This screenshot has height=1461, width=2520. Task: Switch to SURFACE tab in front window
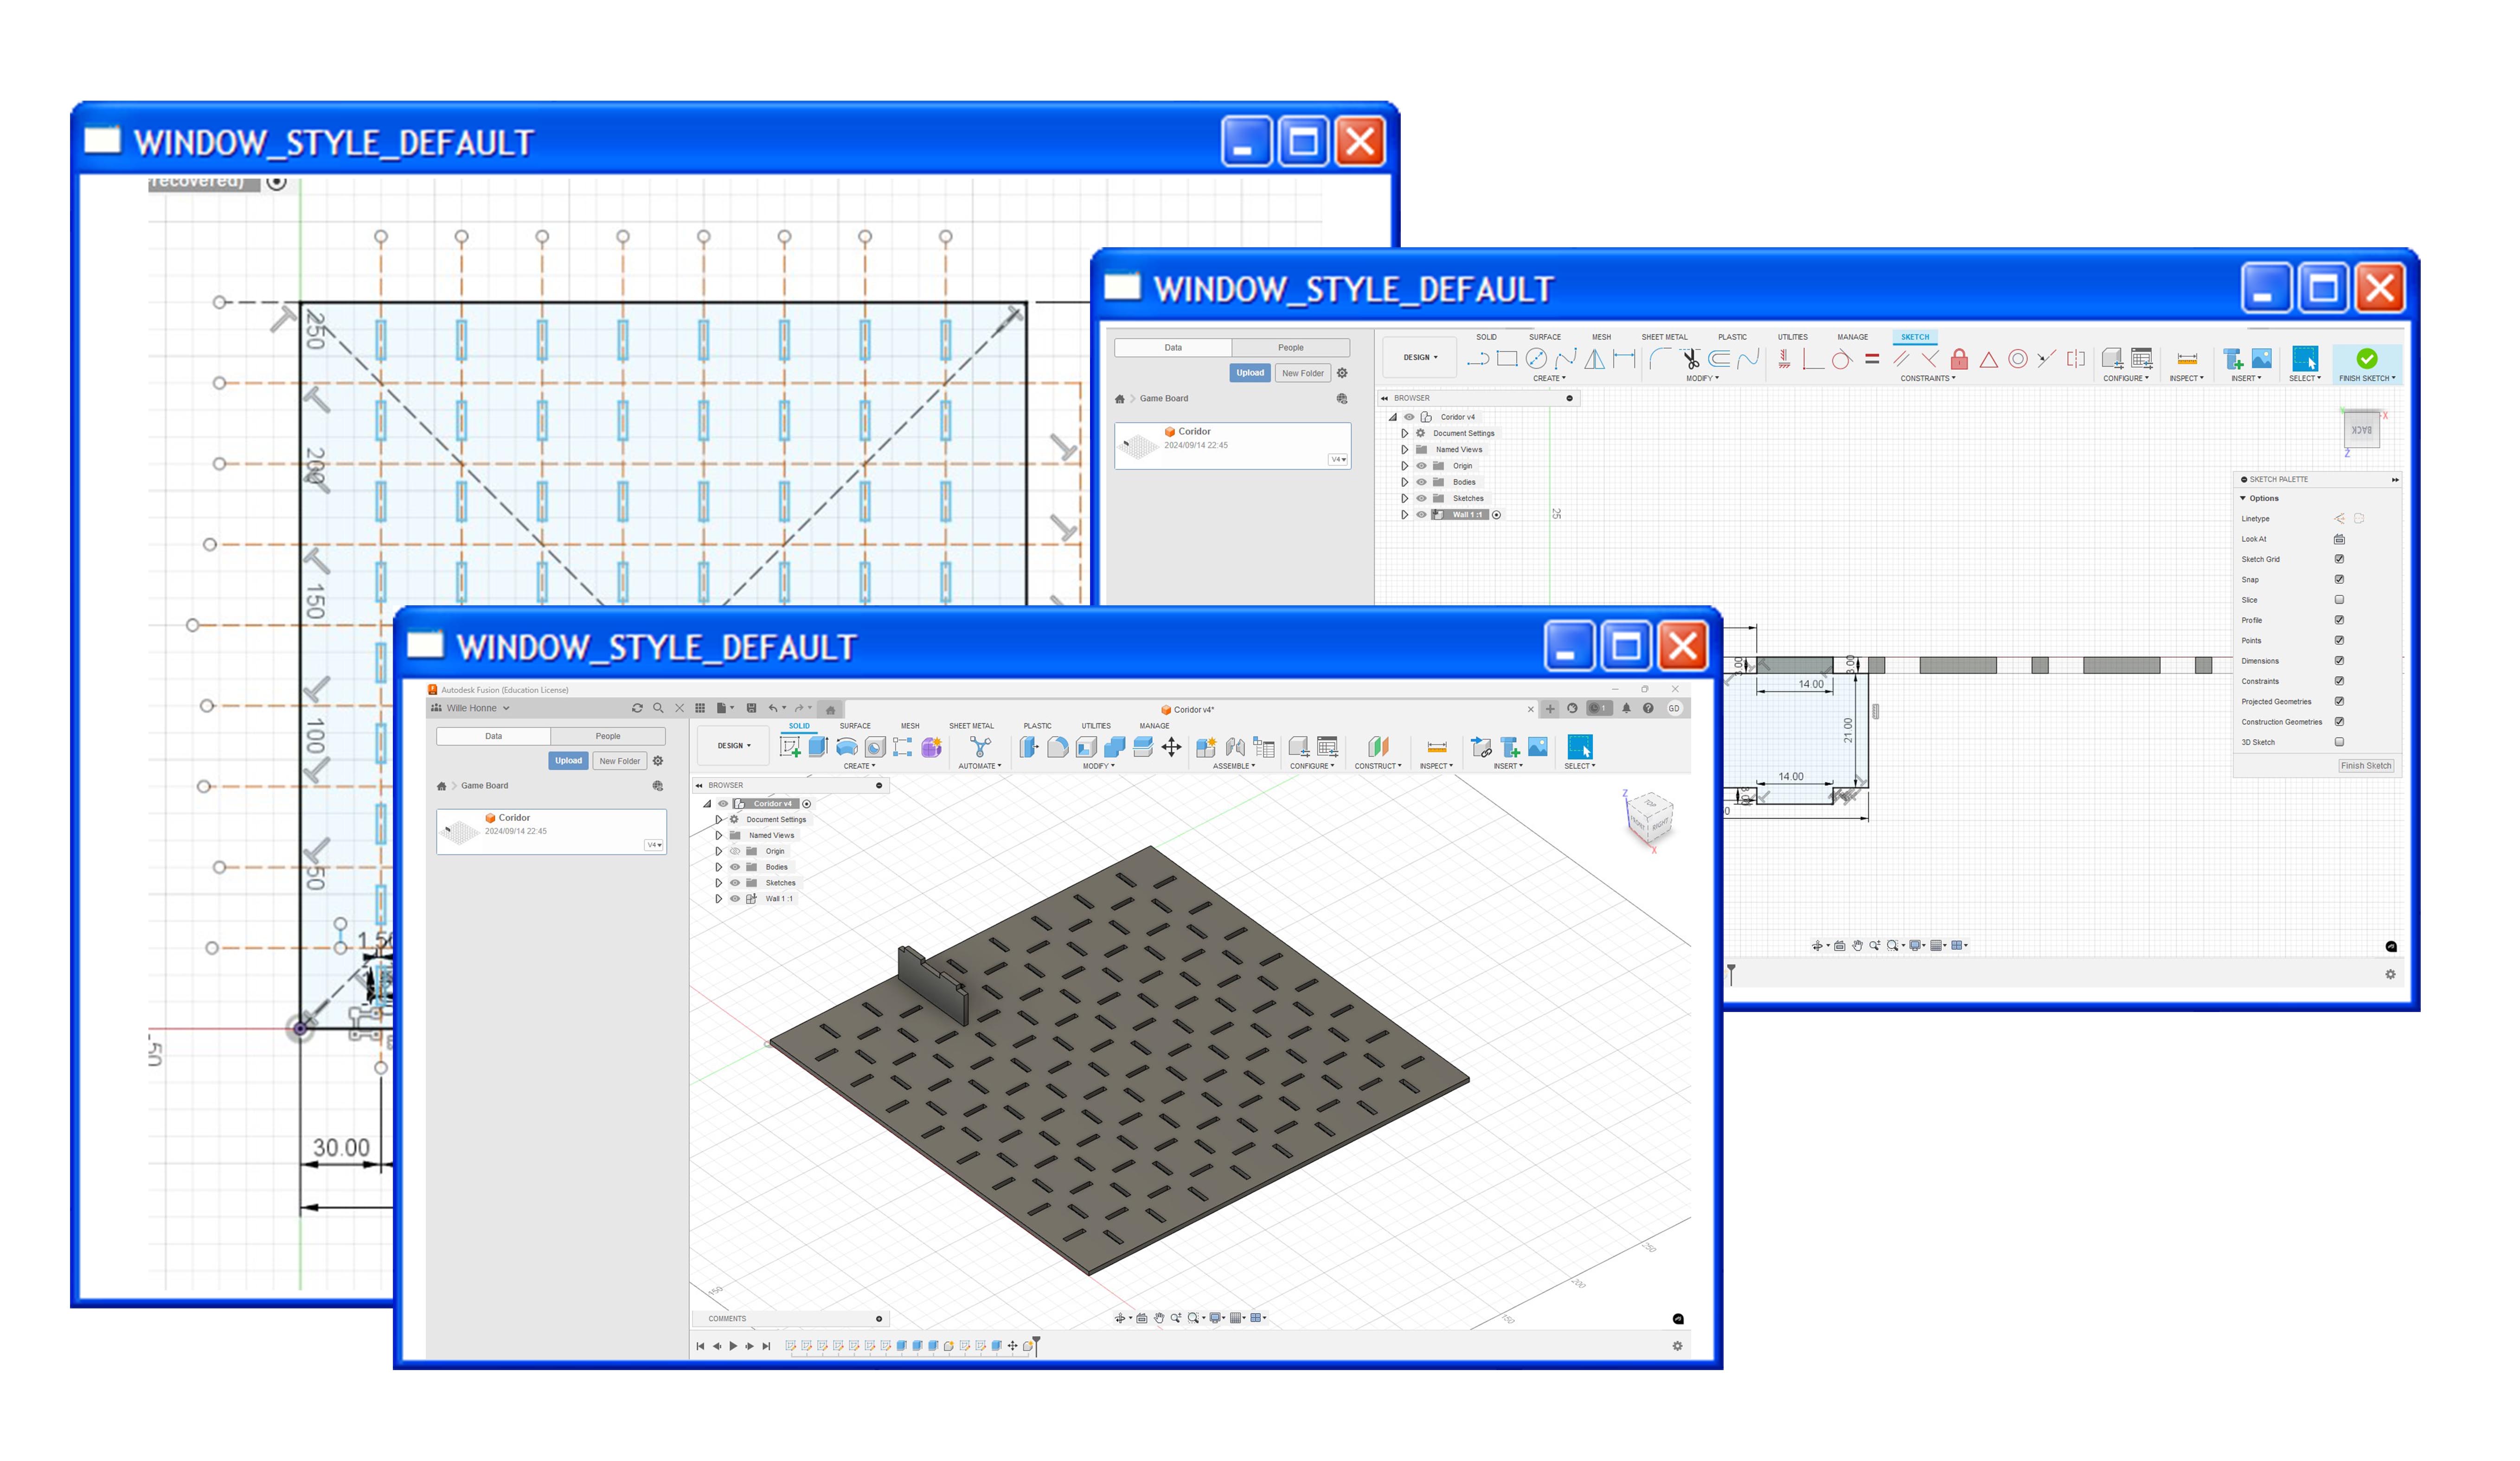[x=855, y=726]
